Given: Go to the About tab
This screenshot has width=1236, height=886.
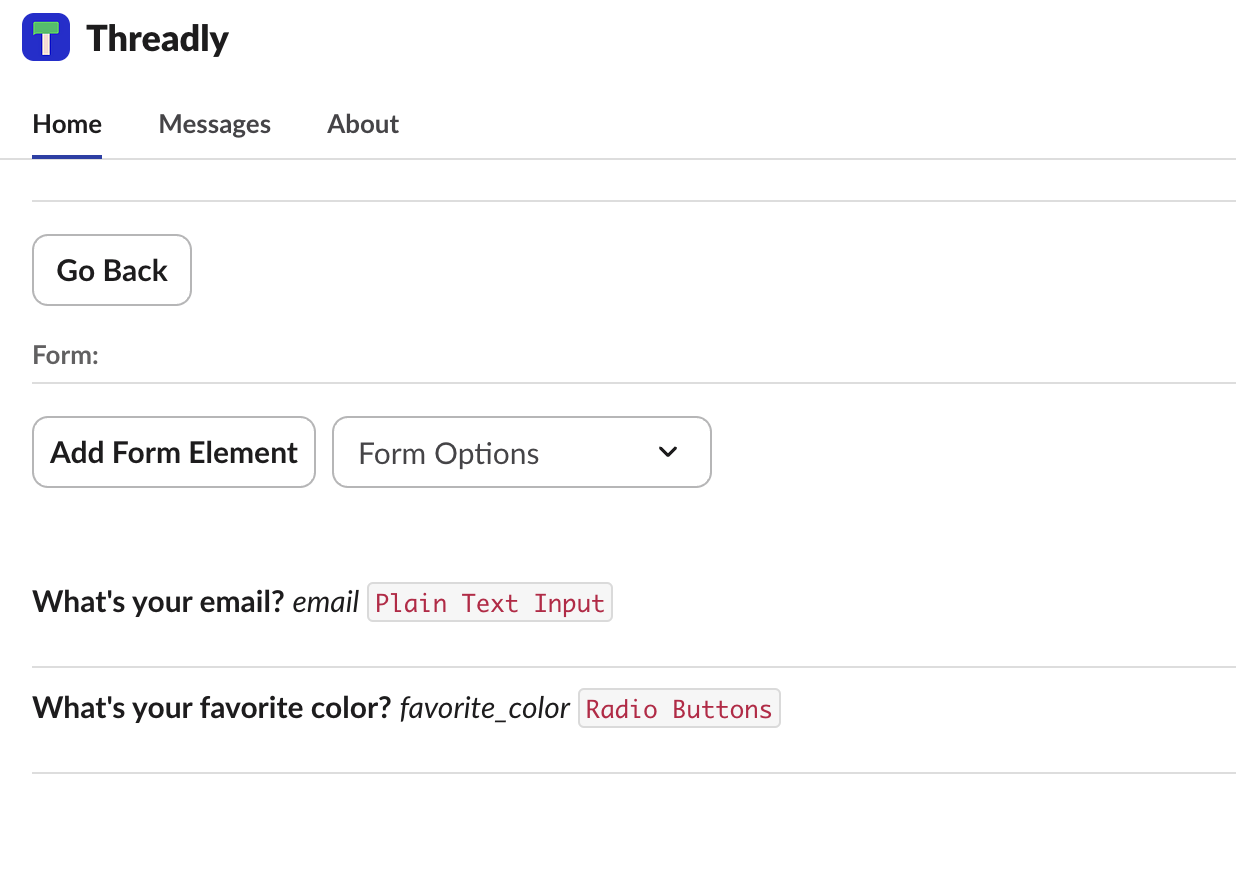Looking at the screenshot, I should tap(363, 124).
